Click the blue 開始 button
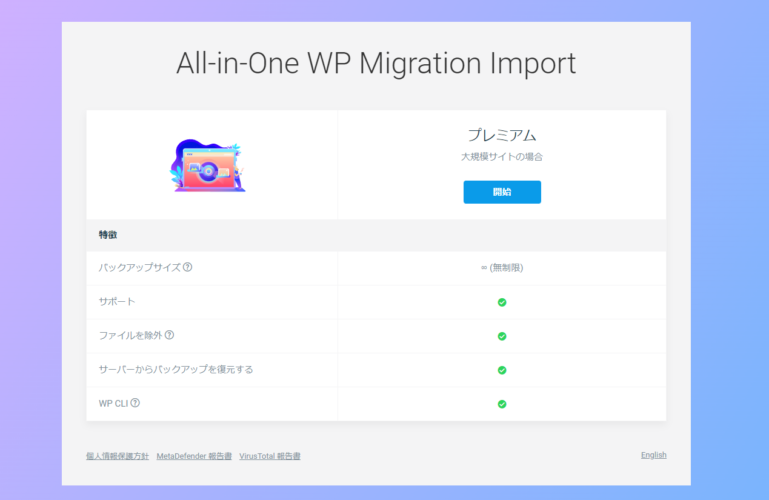This screenshot has width=769, height=500. point(502,192)
